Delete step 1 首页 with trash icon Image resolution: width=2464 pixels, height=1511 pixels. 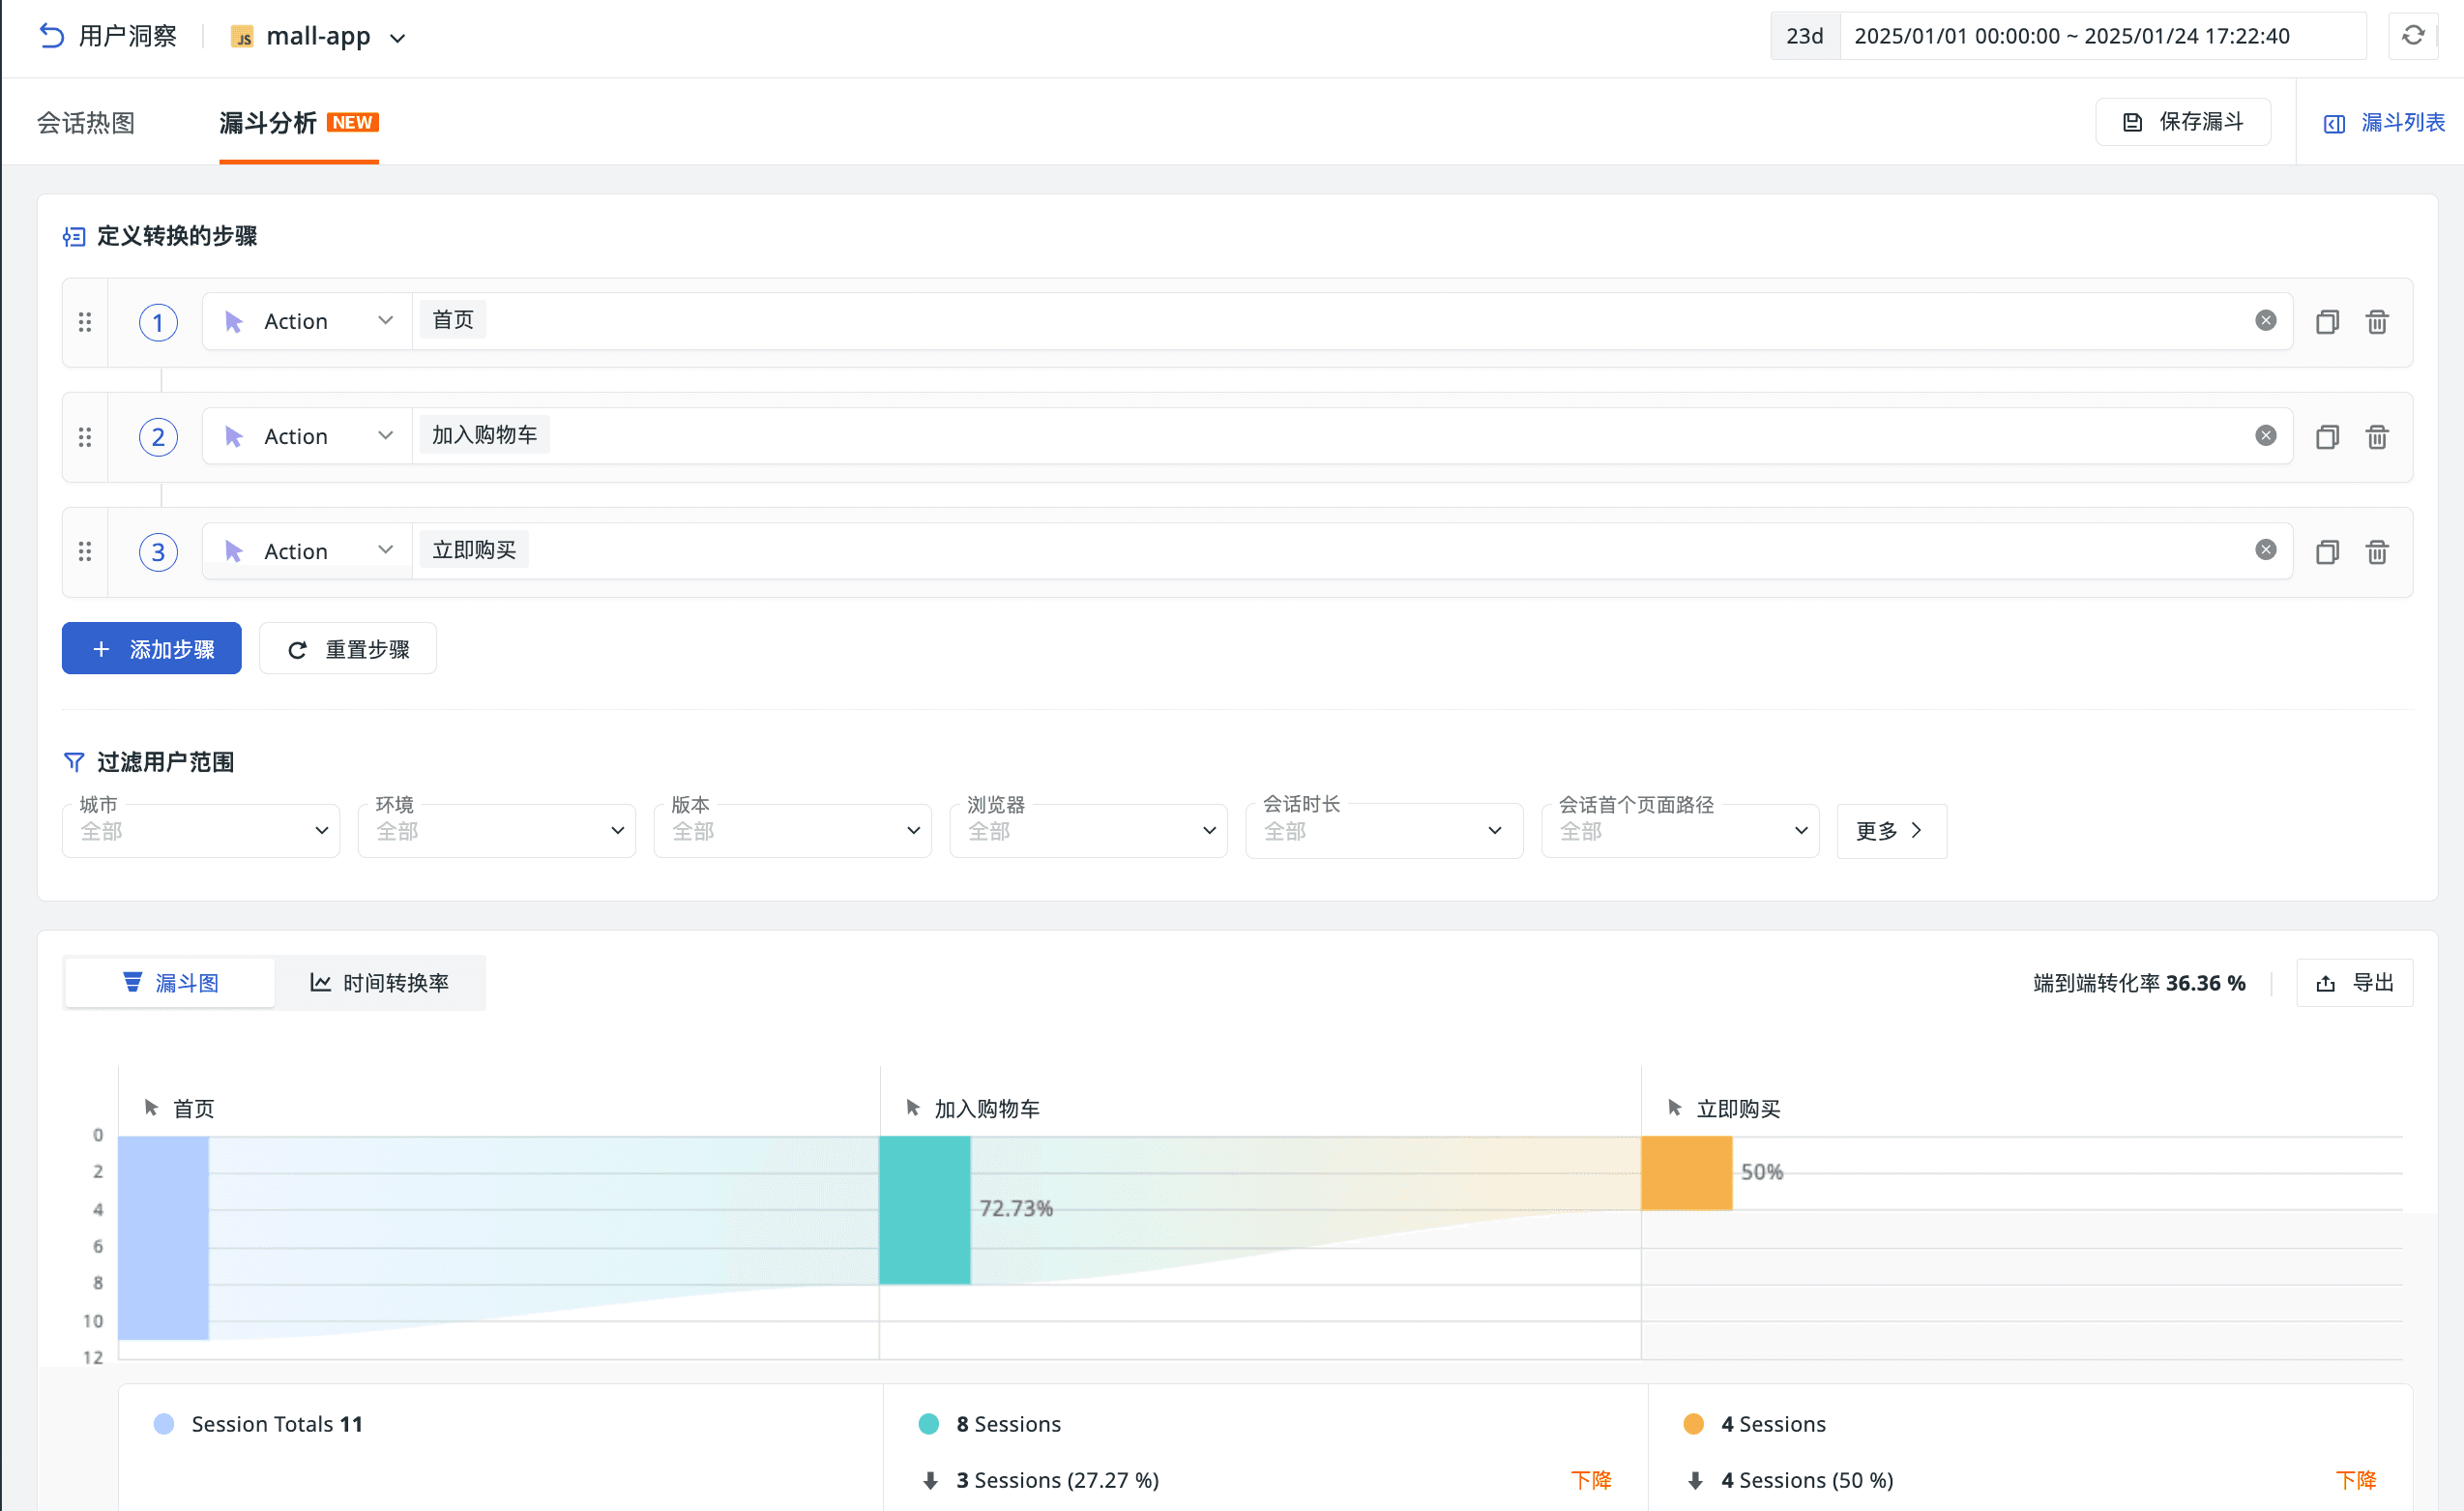click(2376, 322)
